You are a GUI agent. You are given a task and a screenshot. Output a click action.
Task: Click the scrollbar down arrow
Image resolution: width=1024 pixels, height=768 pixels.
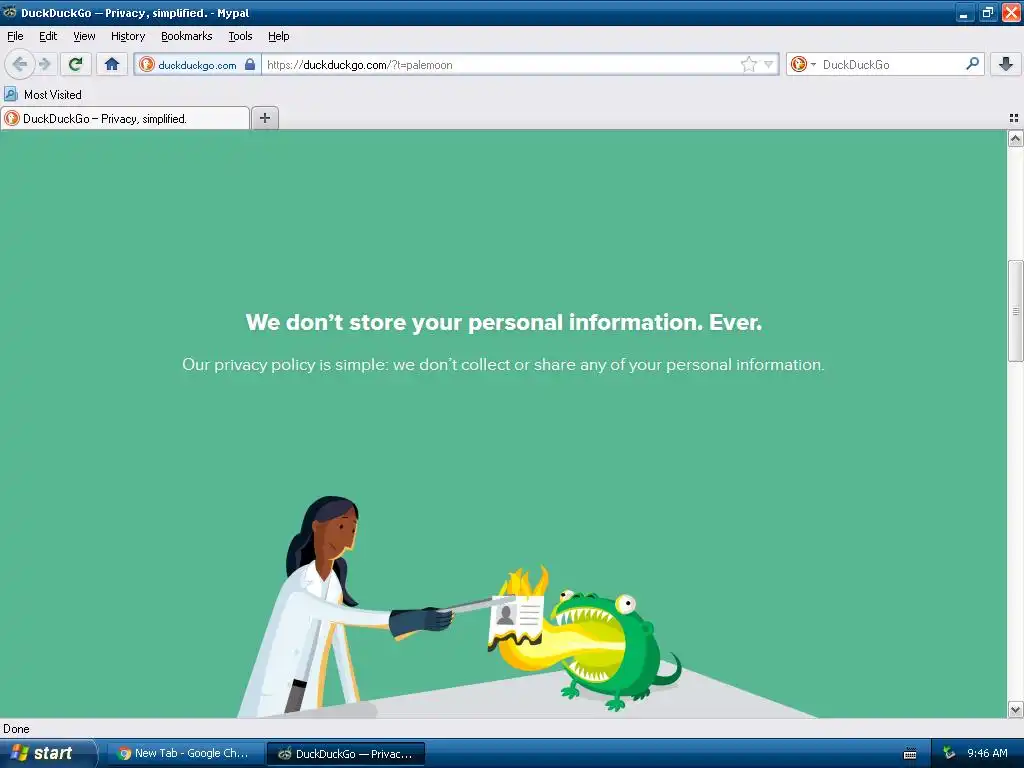coord(1015,709)
